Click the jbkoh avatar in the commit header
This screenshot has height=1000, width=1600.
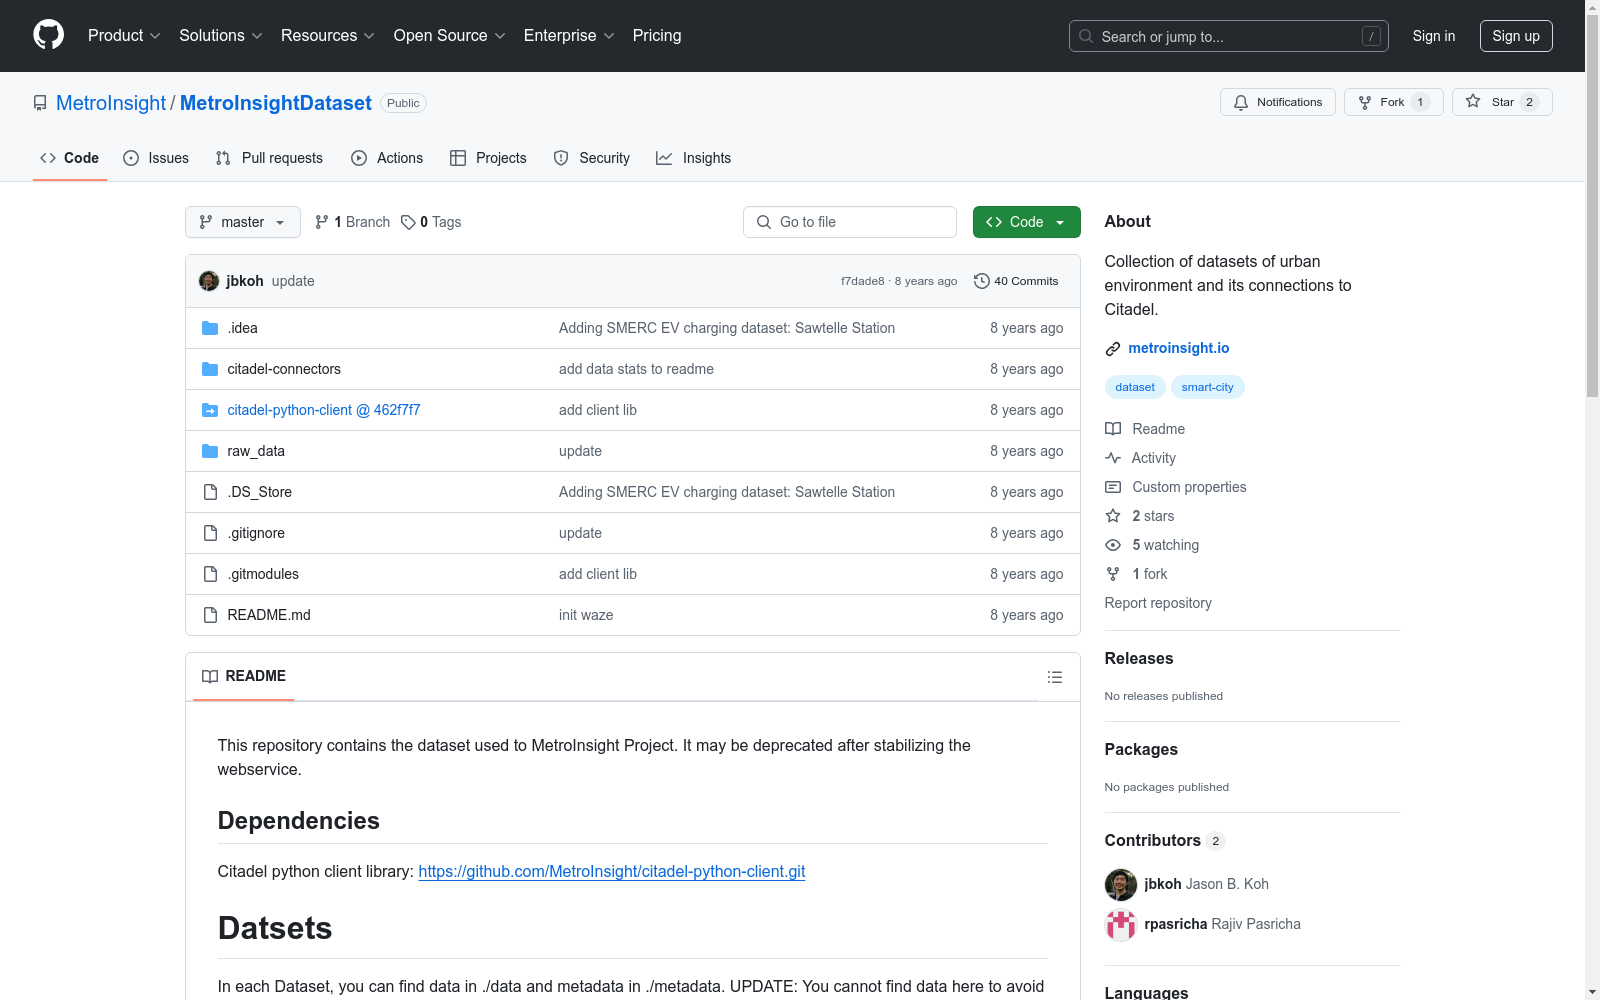[209, 281]
